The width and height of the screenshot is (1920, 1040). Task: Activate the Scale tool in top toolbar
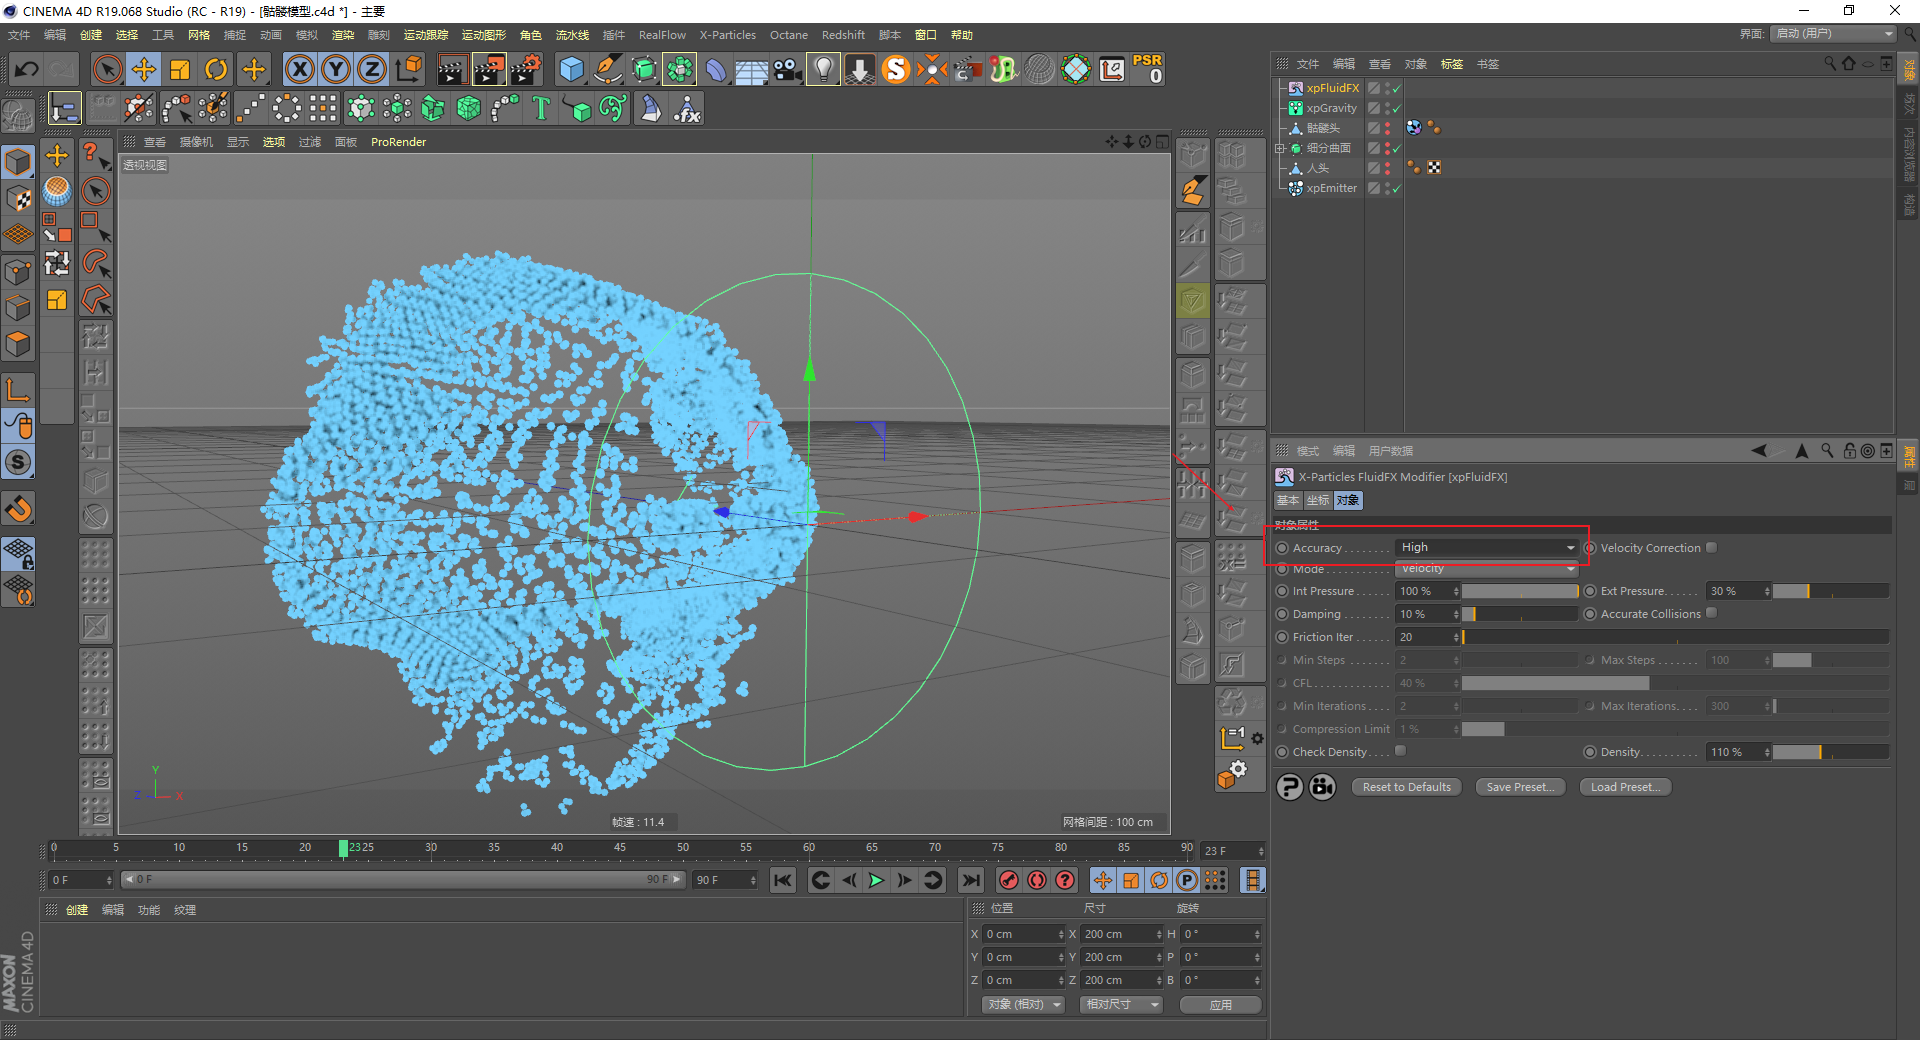pos(180,69)
